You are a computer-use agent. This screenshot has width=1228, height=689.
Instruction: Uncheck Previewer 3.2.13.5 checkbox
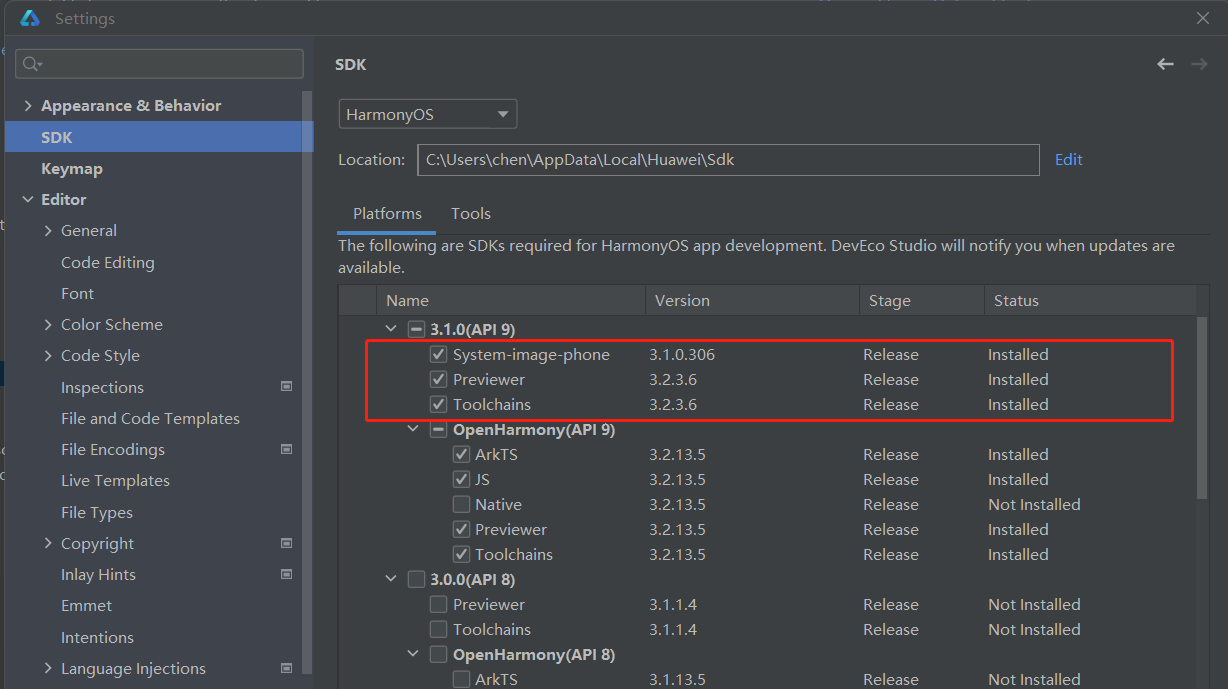461,529
